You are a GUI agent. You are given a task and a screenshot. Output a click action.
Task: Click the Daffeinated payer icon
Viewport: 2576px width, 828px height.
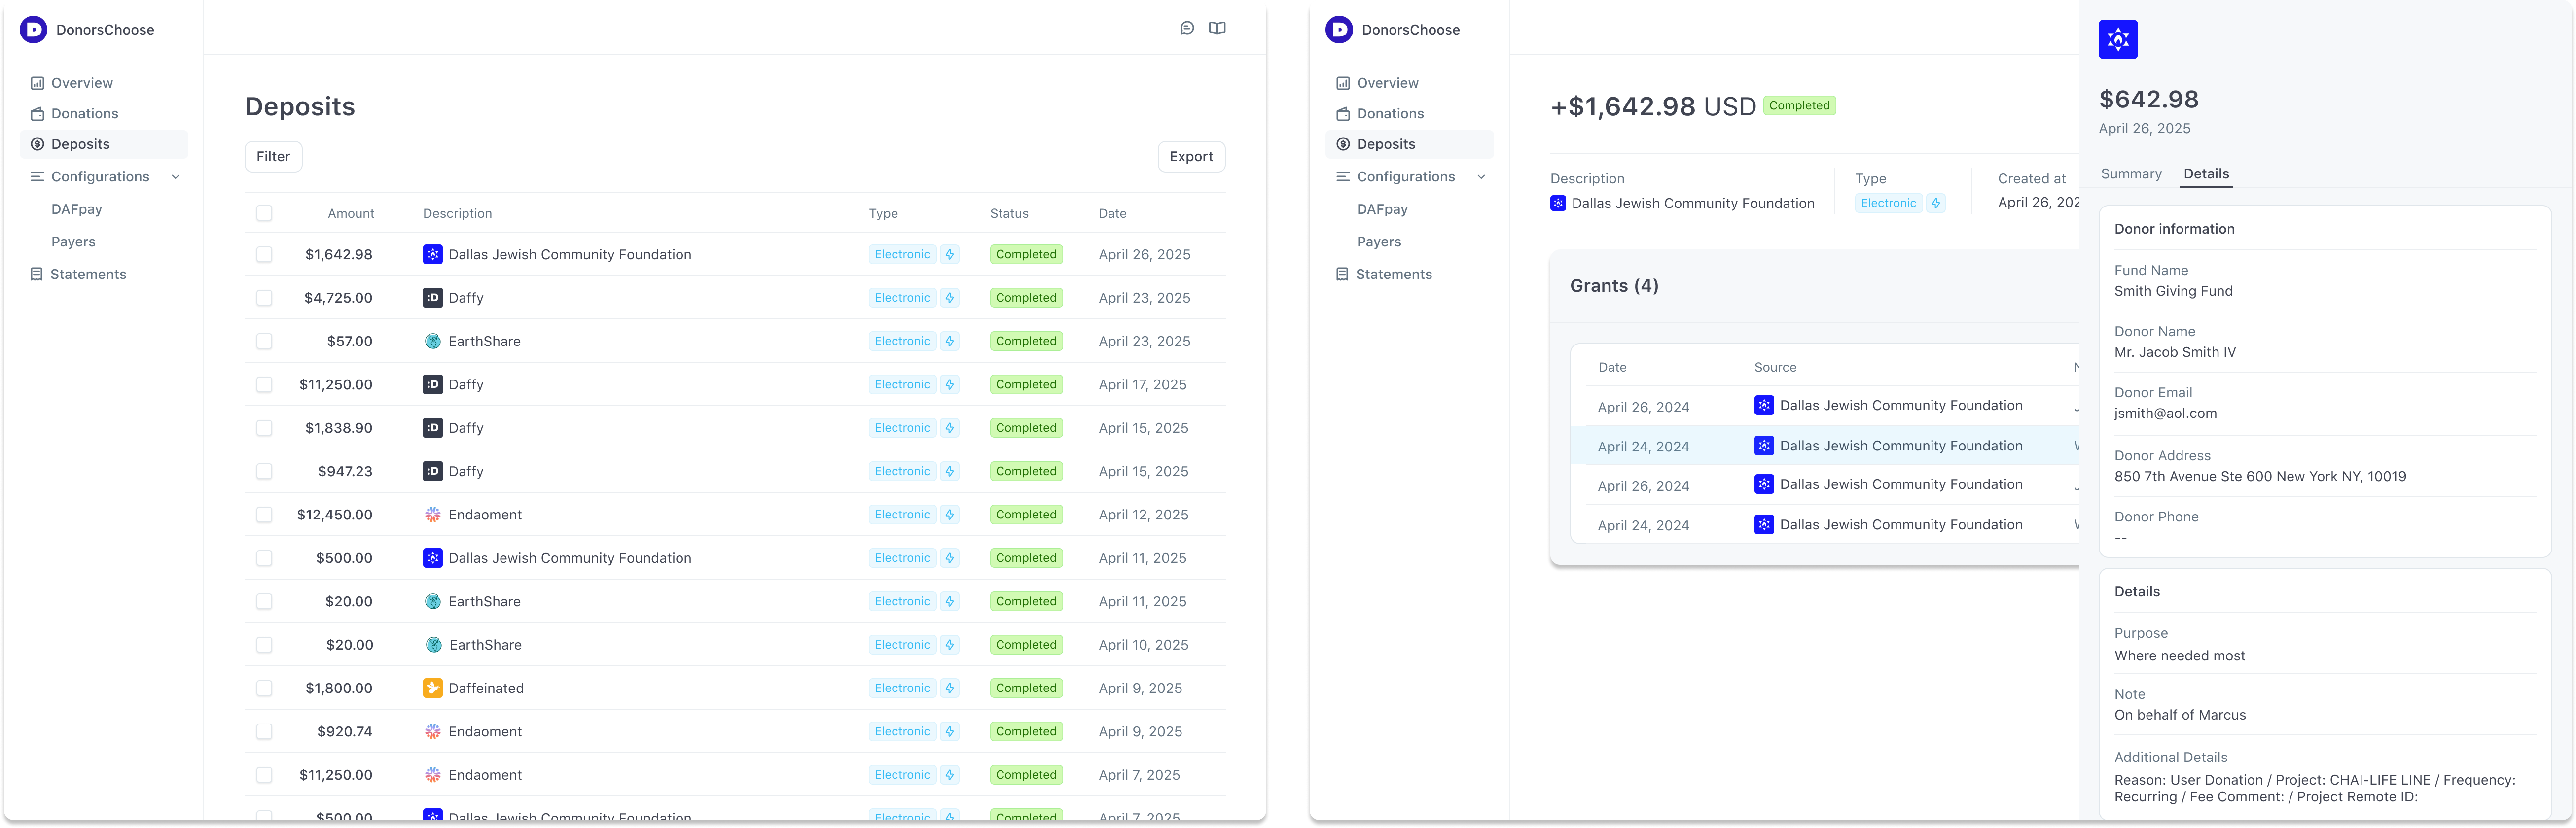tap(432, 688)
